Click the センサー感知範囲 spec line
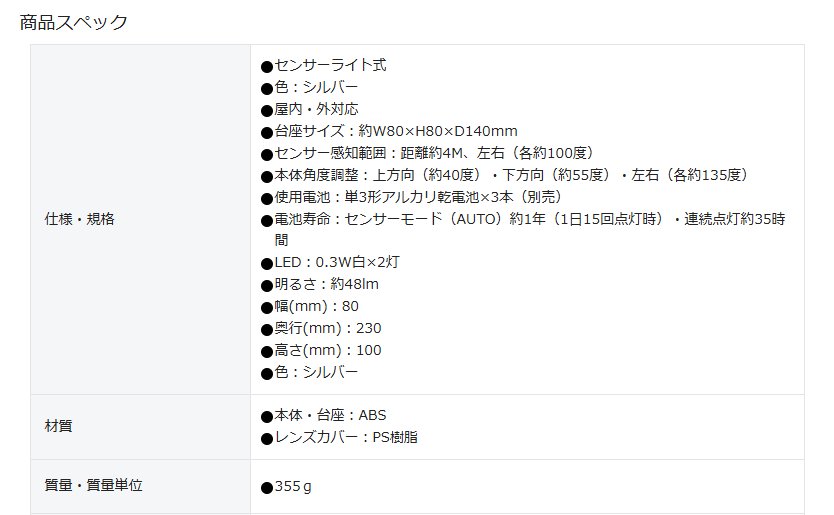 (427, 153)
